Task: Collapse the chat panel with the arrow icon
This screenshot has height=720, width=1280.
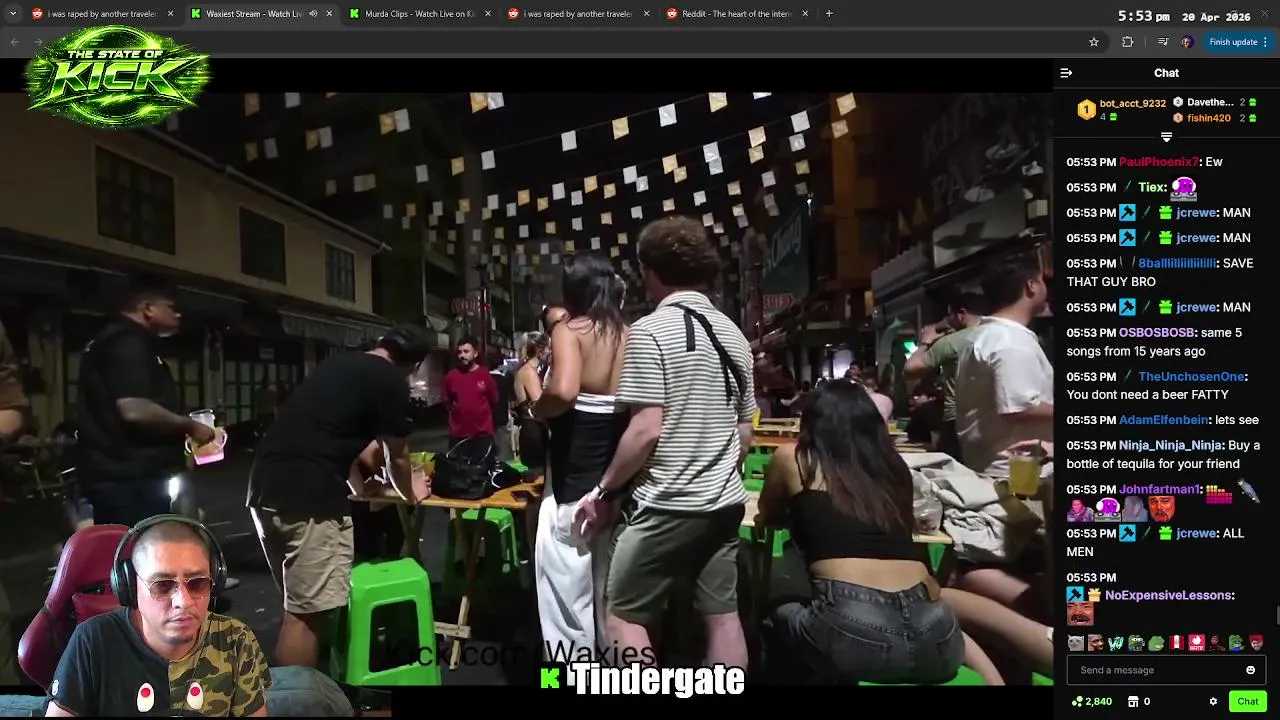Action: (x=1066, y=73)
